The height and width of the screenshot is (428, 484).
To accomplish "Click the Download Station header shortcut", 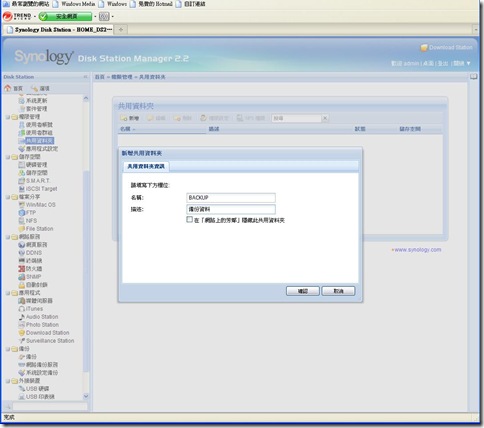I will [x=447, y=47].
